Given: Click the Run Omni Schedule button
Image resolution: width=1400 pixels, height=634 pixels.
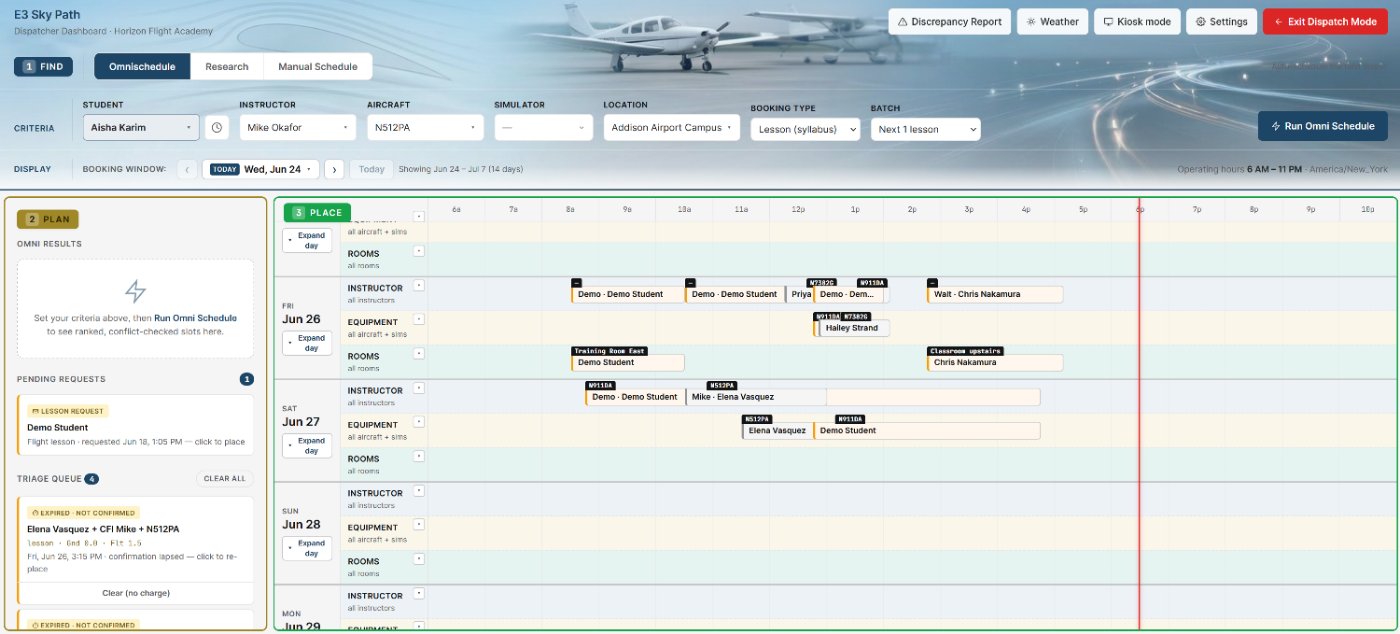Looking at the screenshot, I should tap(1323, 126).
